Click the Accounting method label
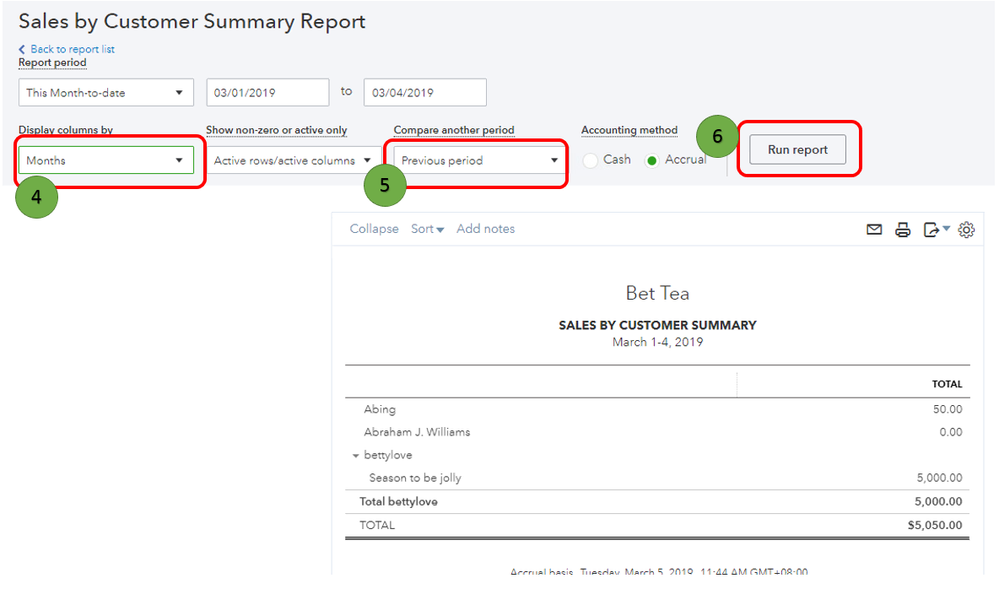 629,130
